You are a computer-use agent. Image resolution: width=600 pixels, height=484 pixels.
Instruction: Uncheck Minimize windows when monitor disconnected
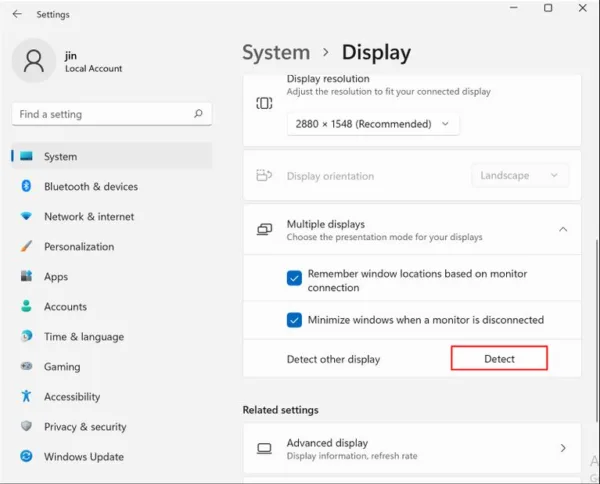click(294, 320)
